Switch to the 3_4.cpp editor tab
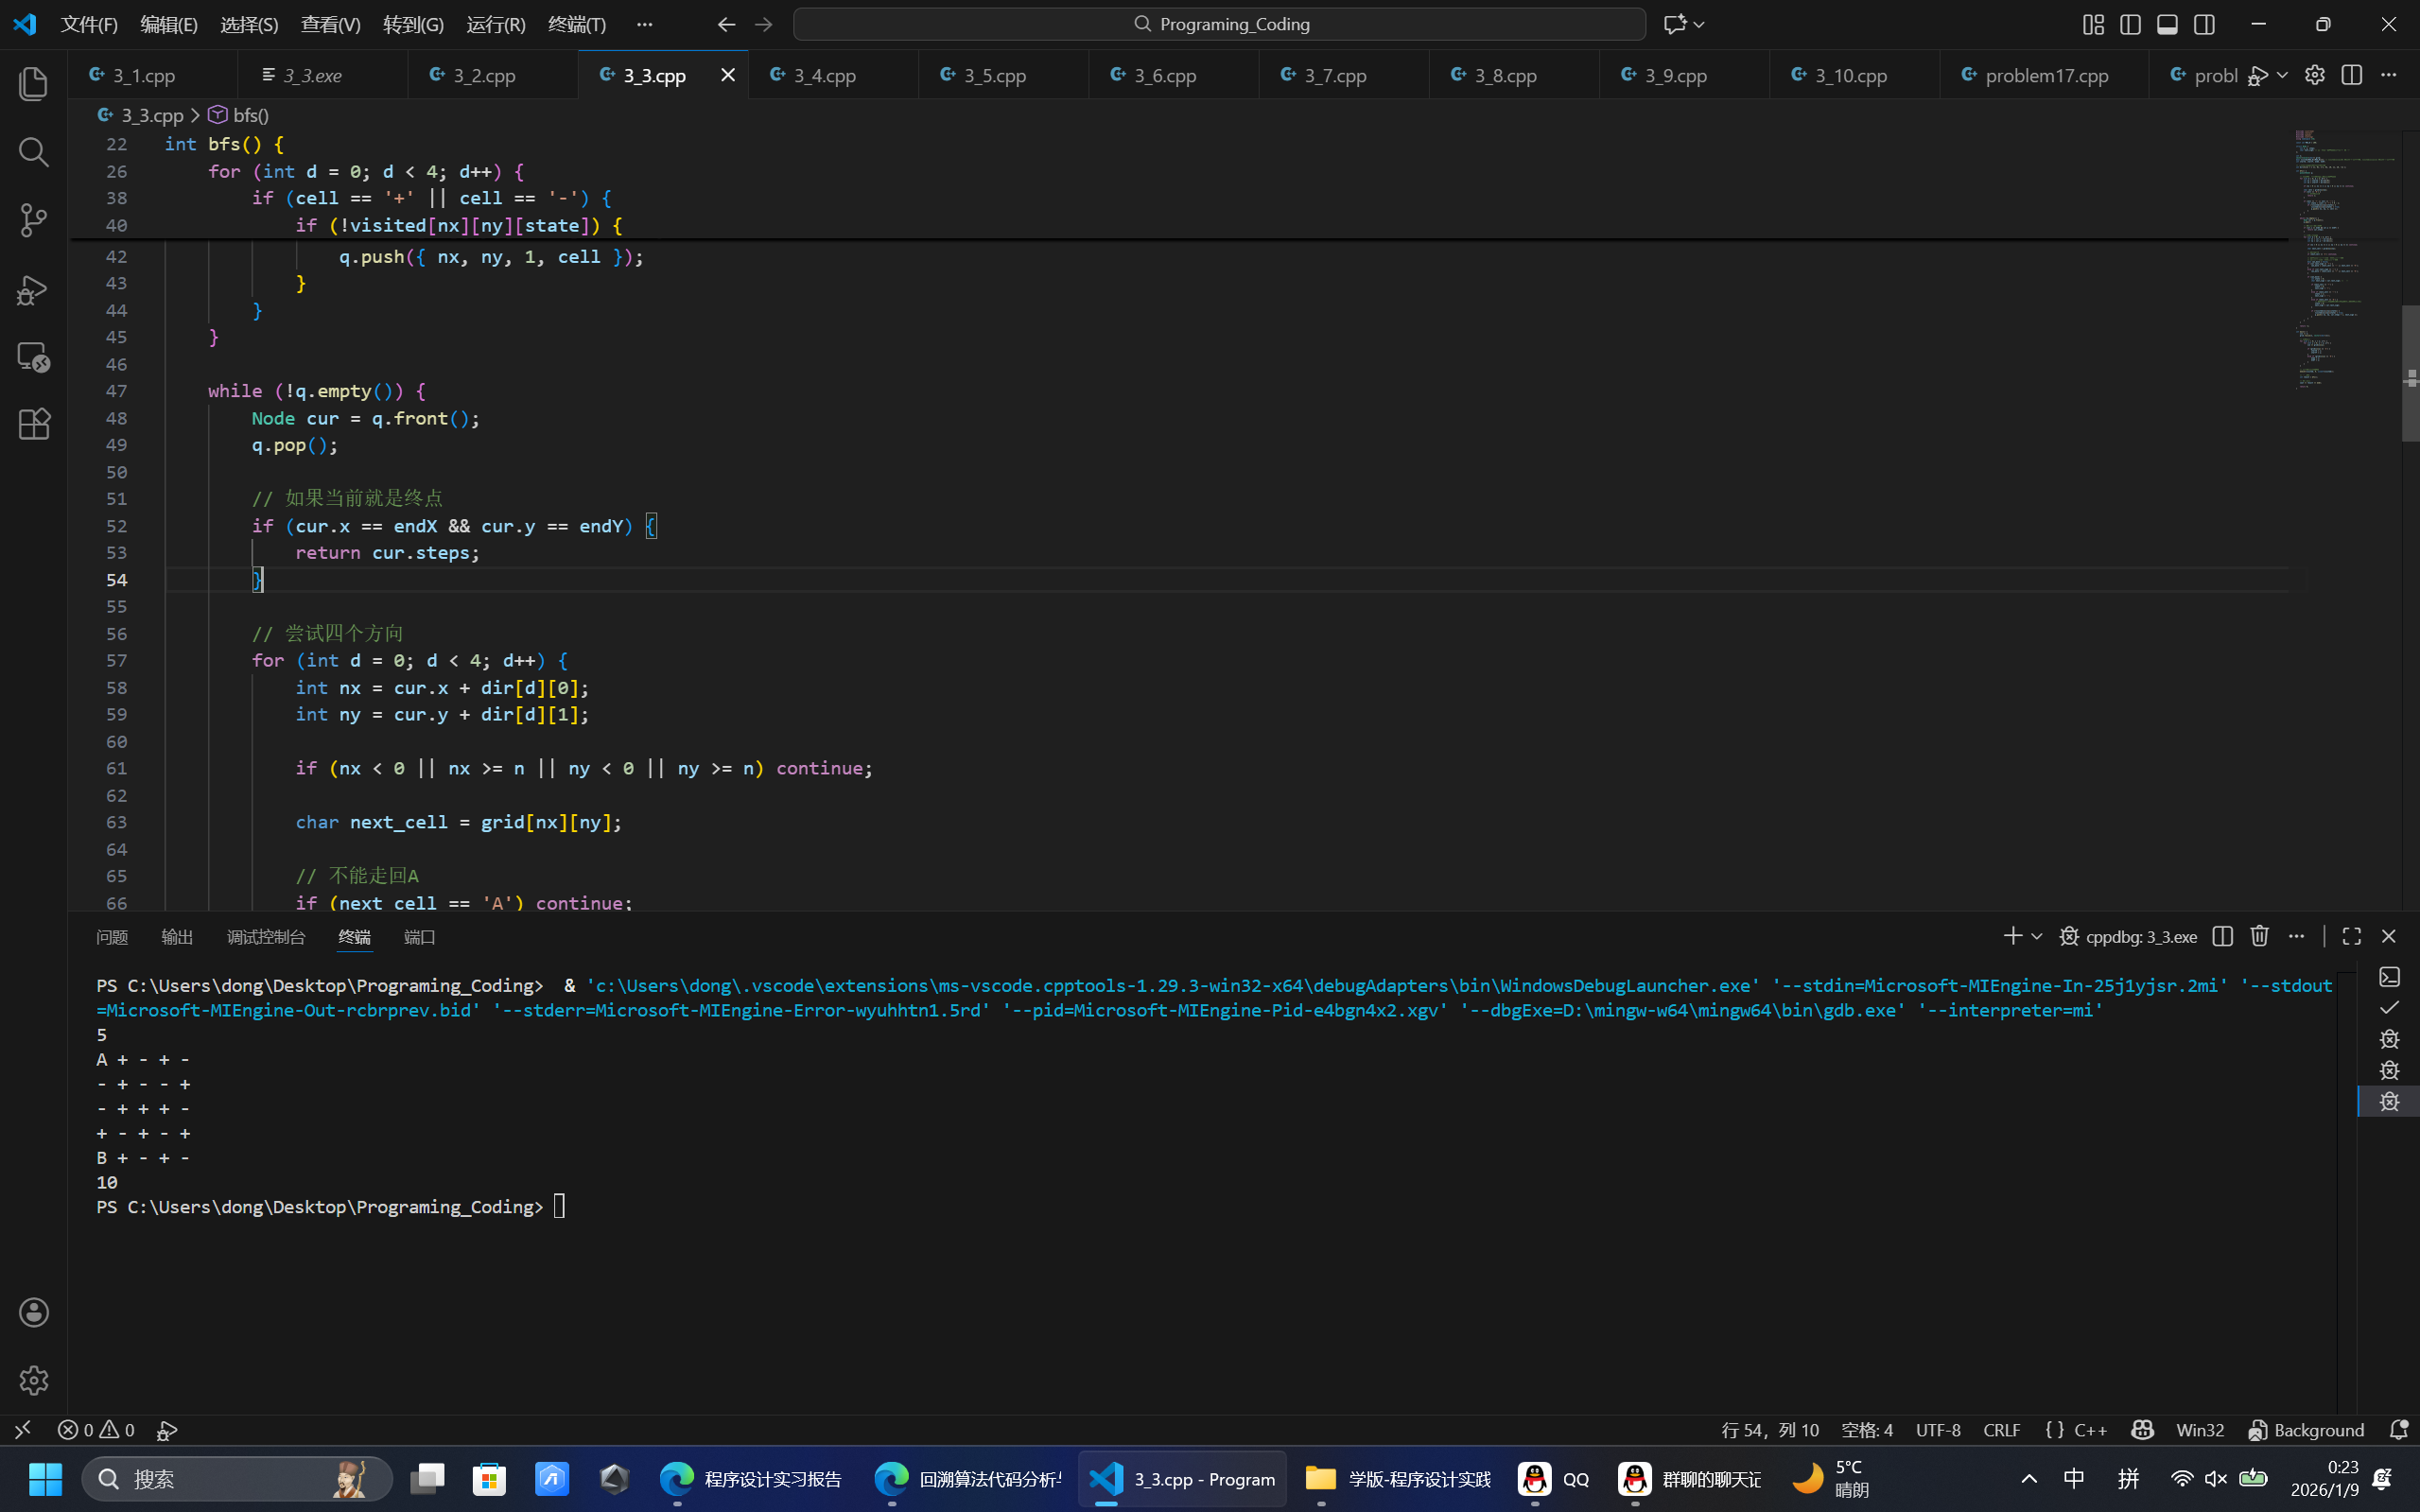 824,75
